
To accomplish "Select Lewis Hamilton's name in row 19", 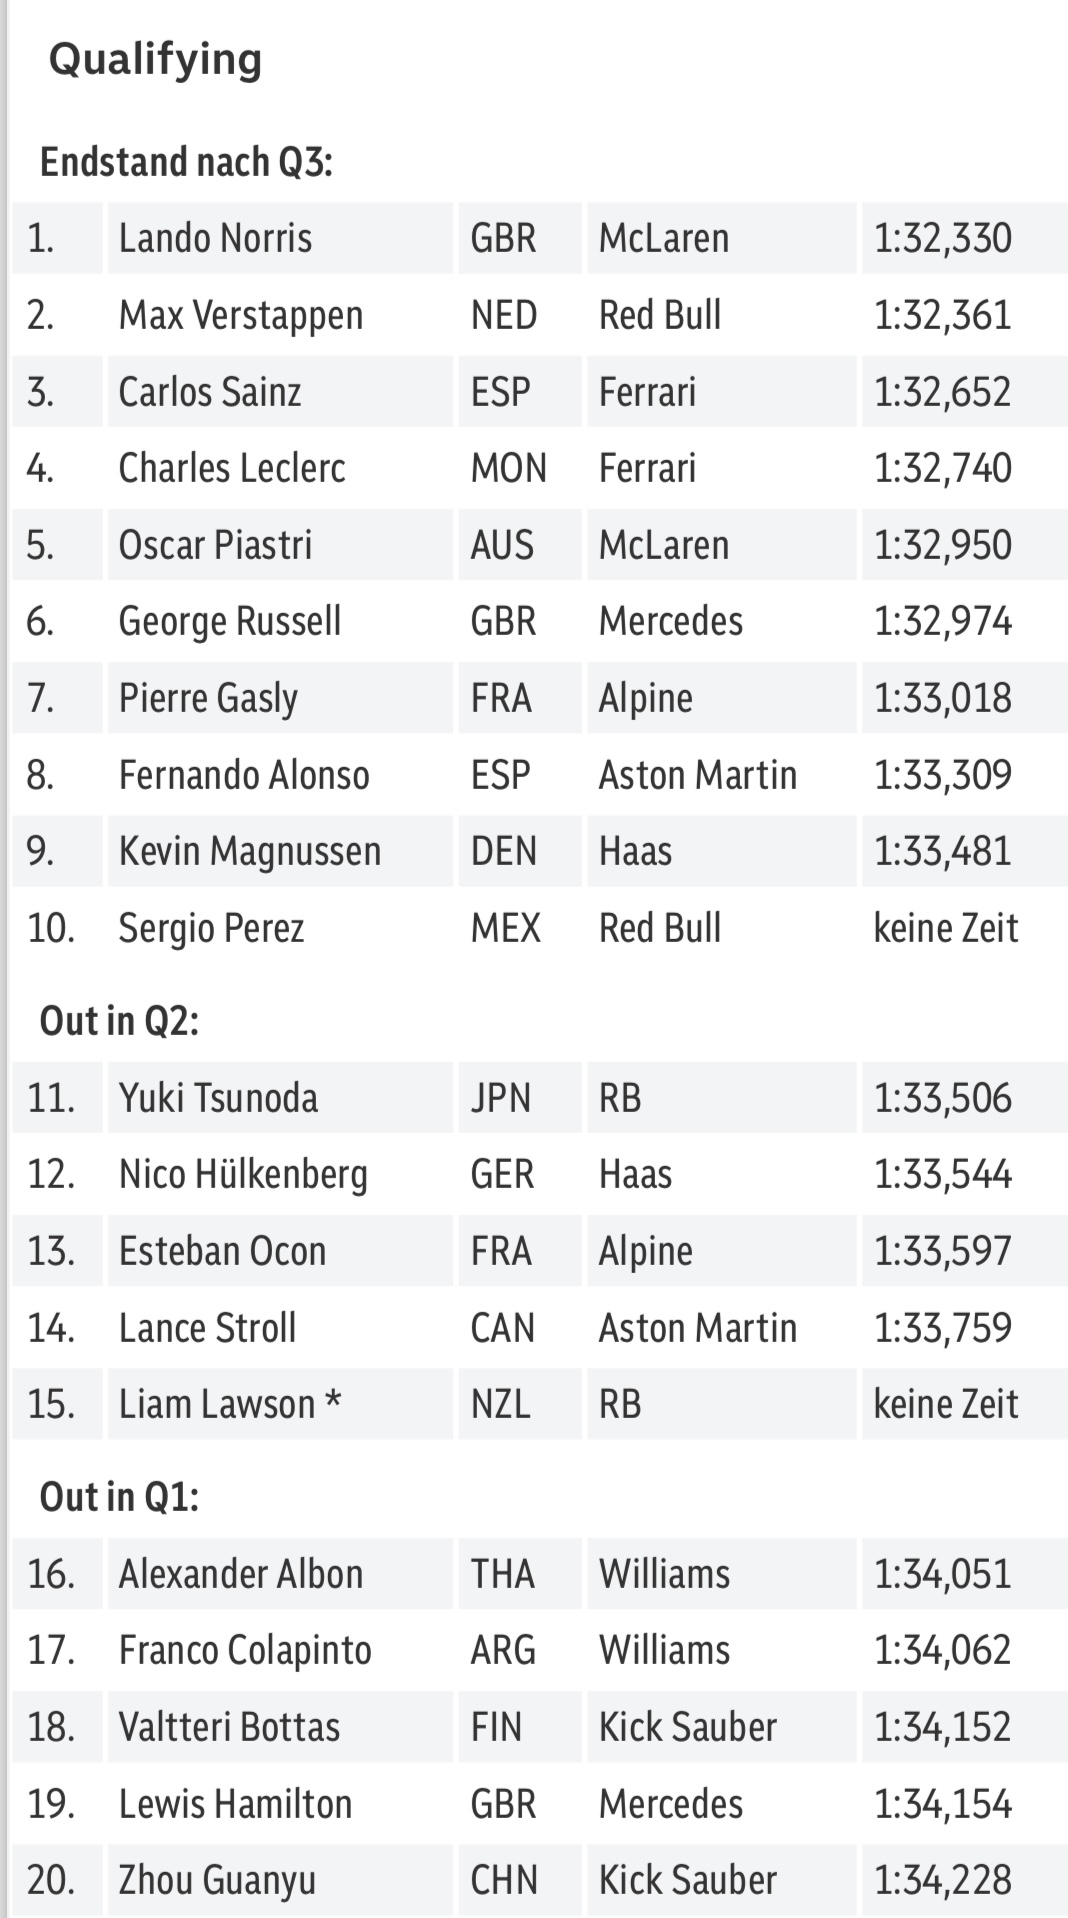I will click(235, 1804).
